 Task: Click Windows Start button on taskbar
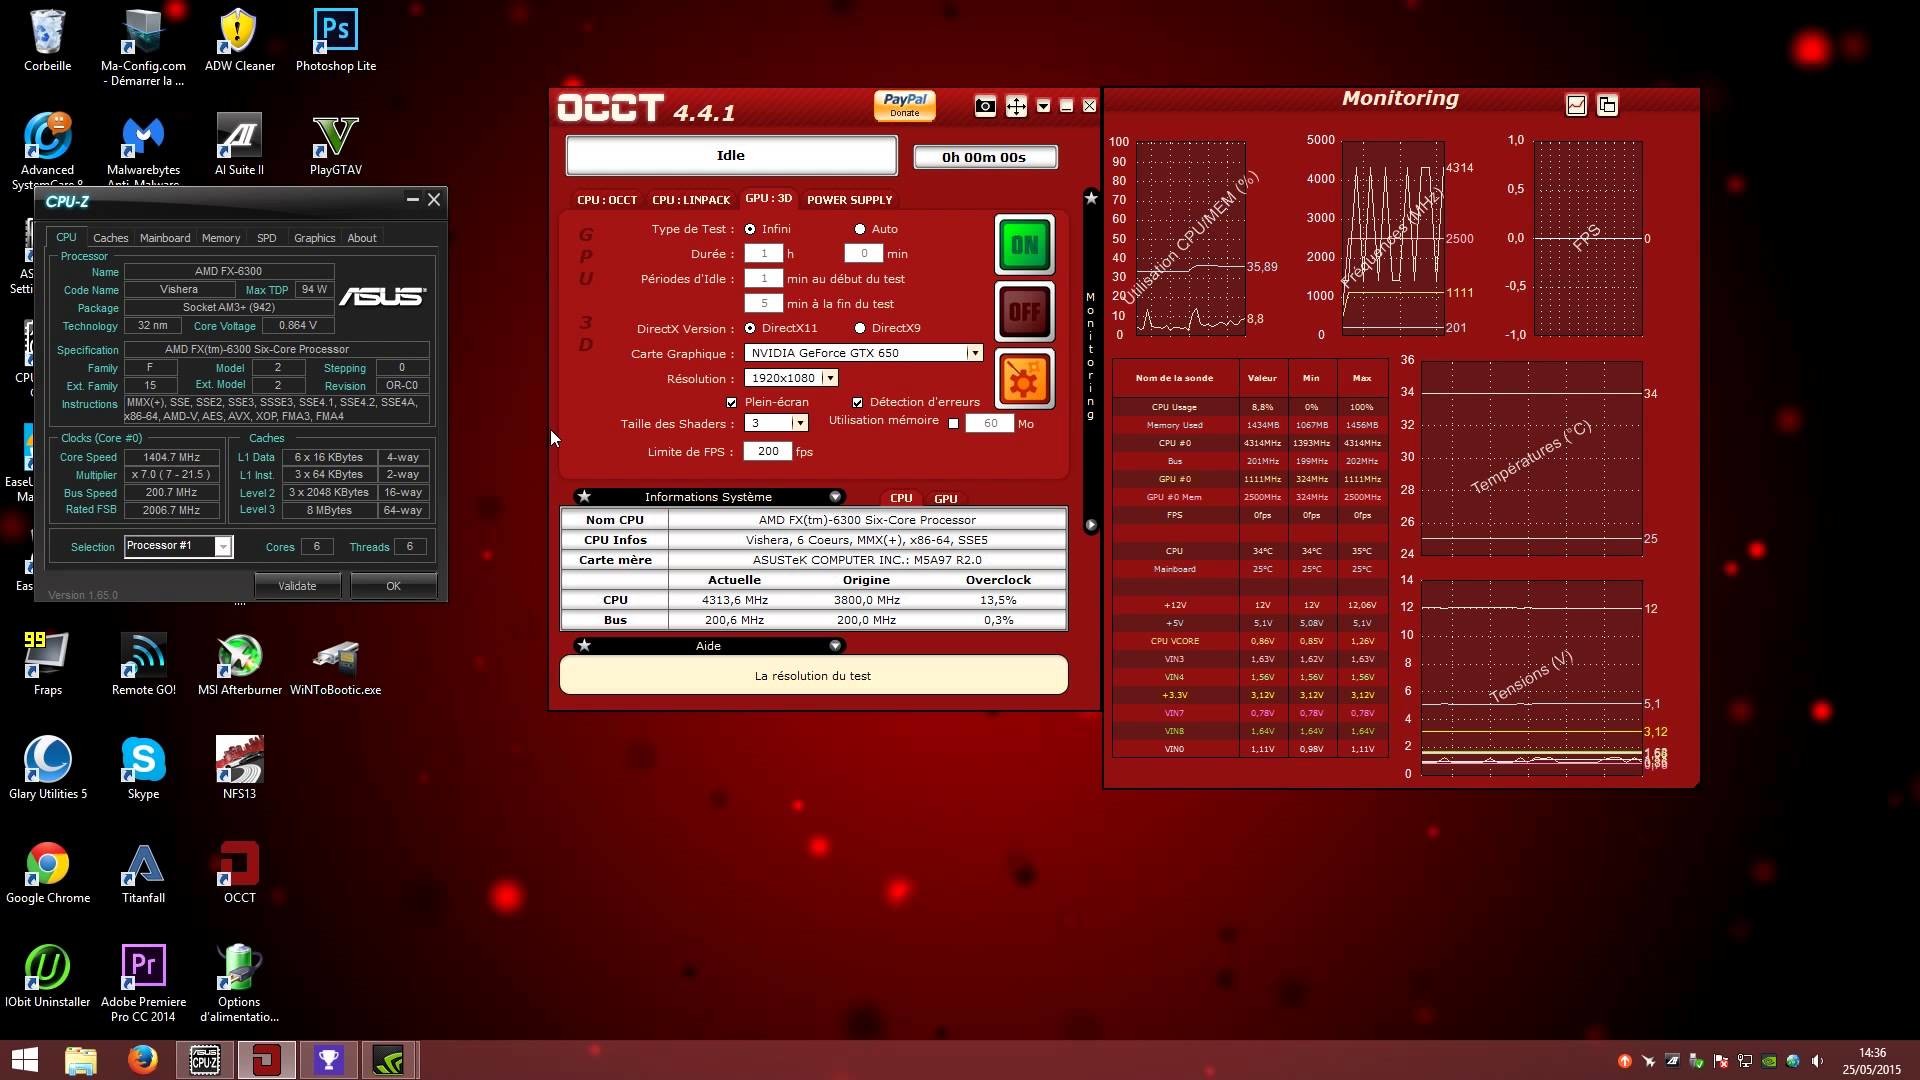click(x=24, y=1060)
